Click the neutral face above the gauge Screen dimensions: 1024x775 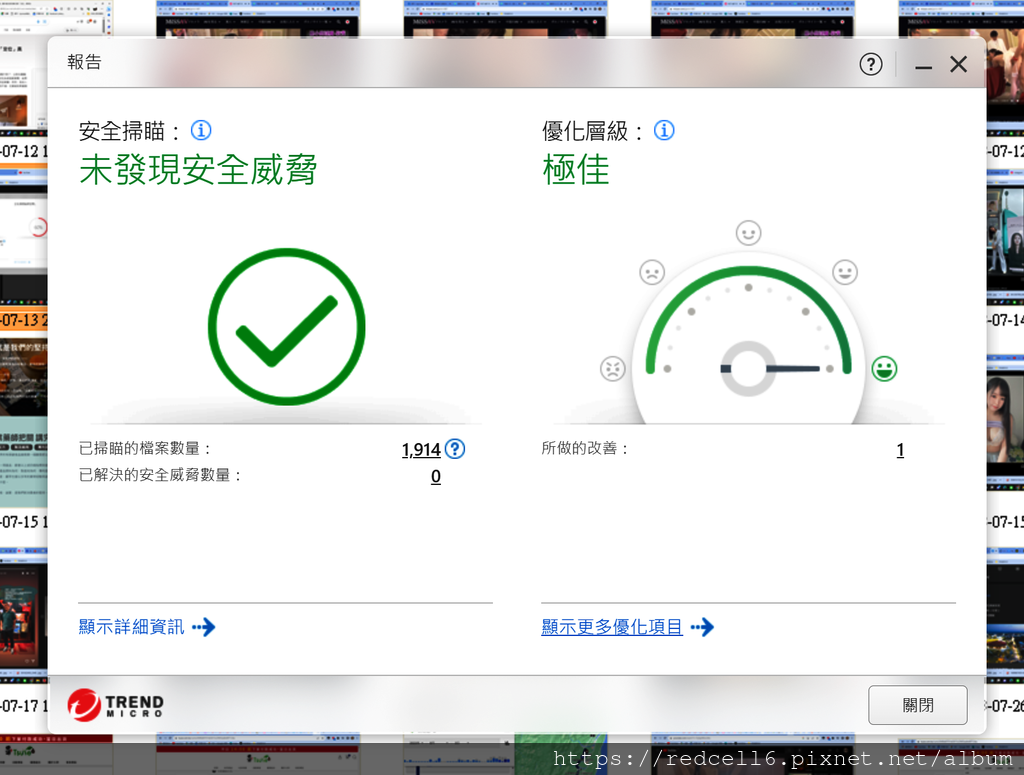749,233
